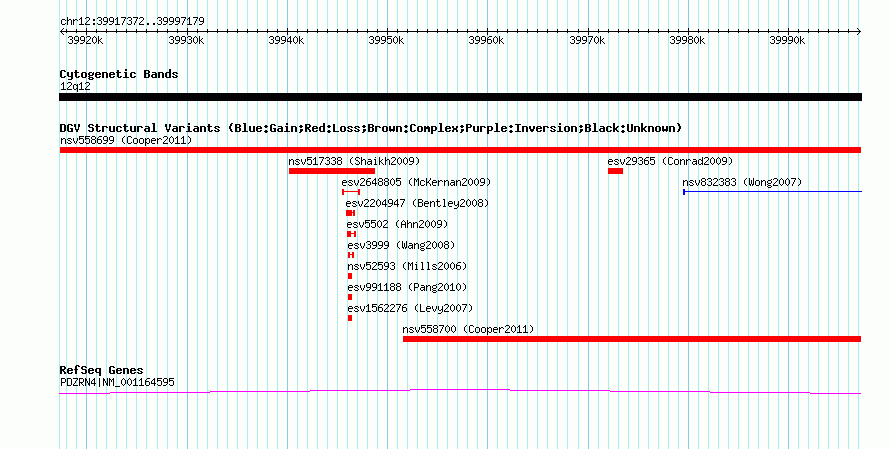Click the blue gain line for nsv832383
The width and height of the screenshot is (890, 449).
[773, 192]
